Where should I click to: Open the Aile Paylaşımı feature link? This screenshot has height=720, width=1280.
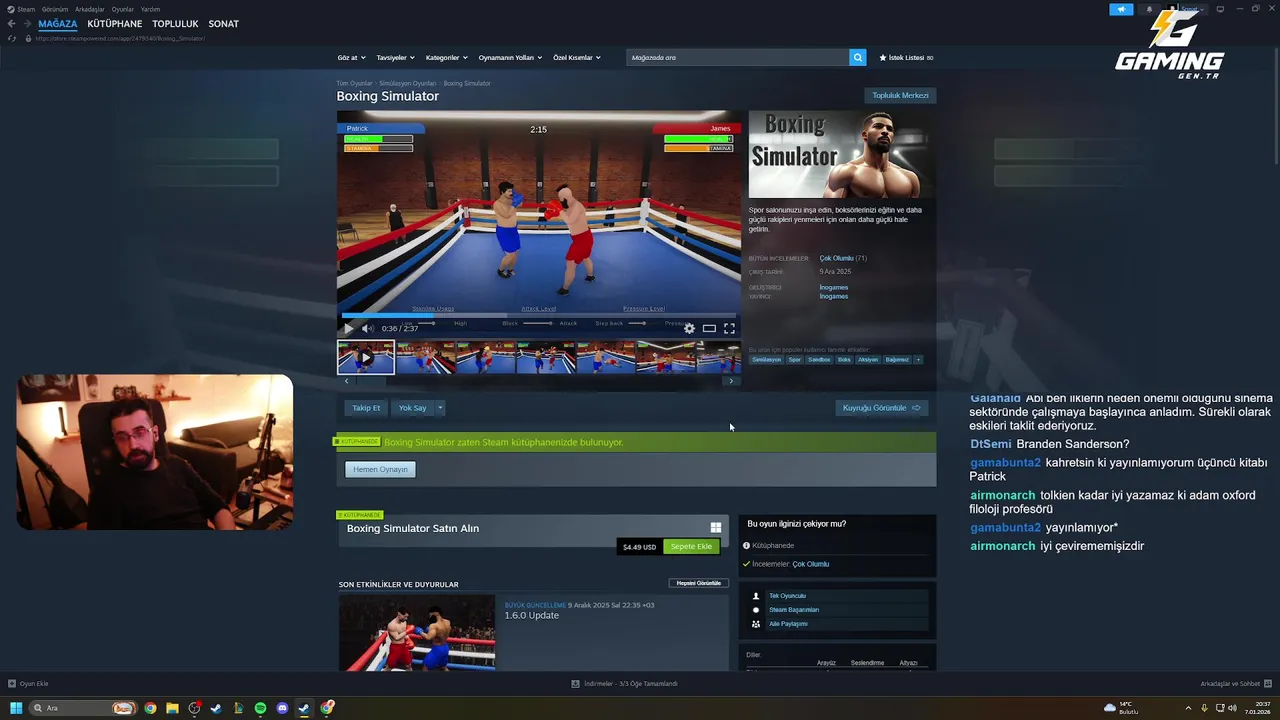(x=788, y=624)
